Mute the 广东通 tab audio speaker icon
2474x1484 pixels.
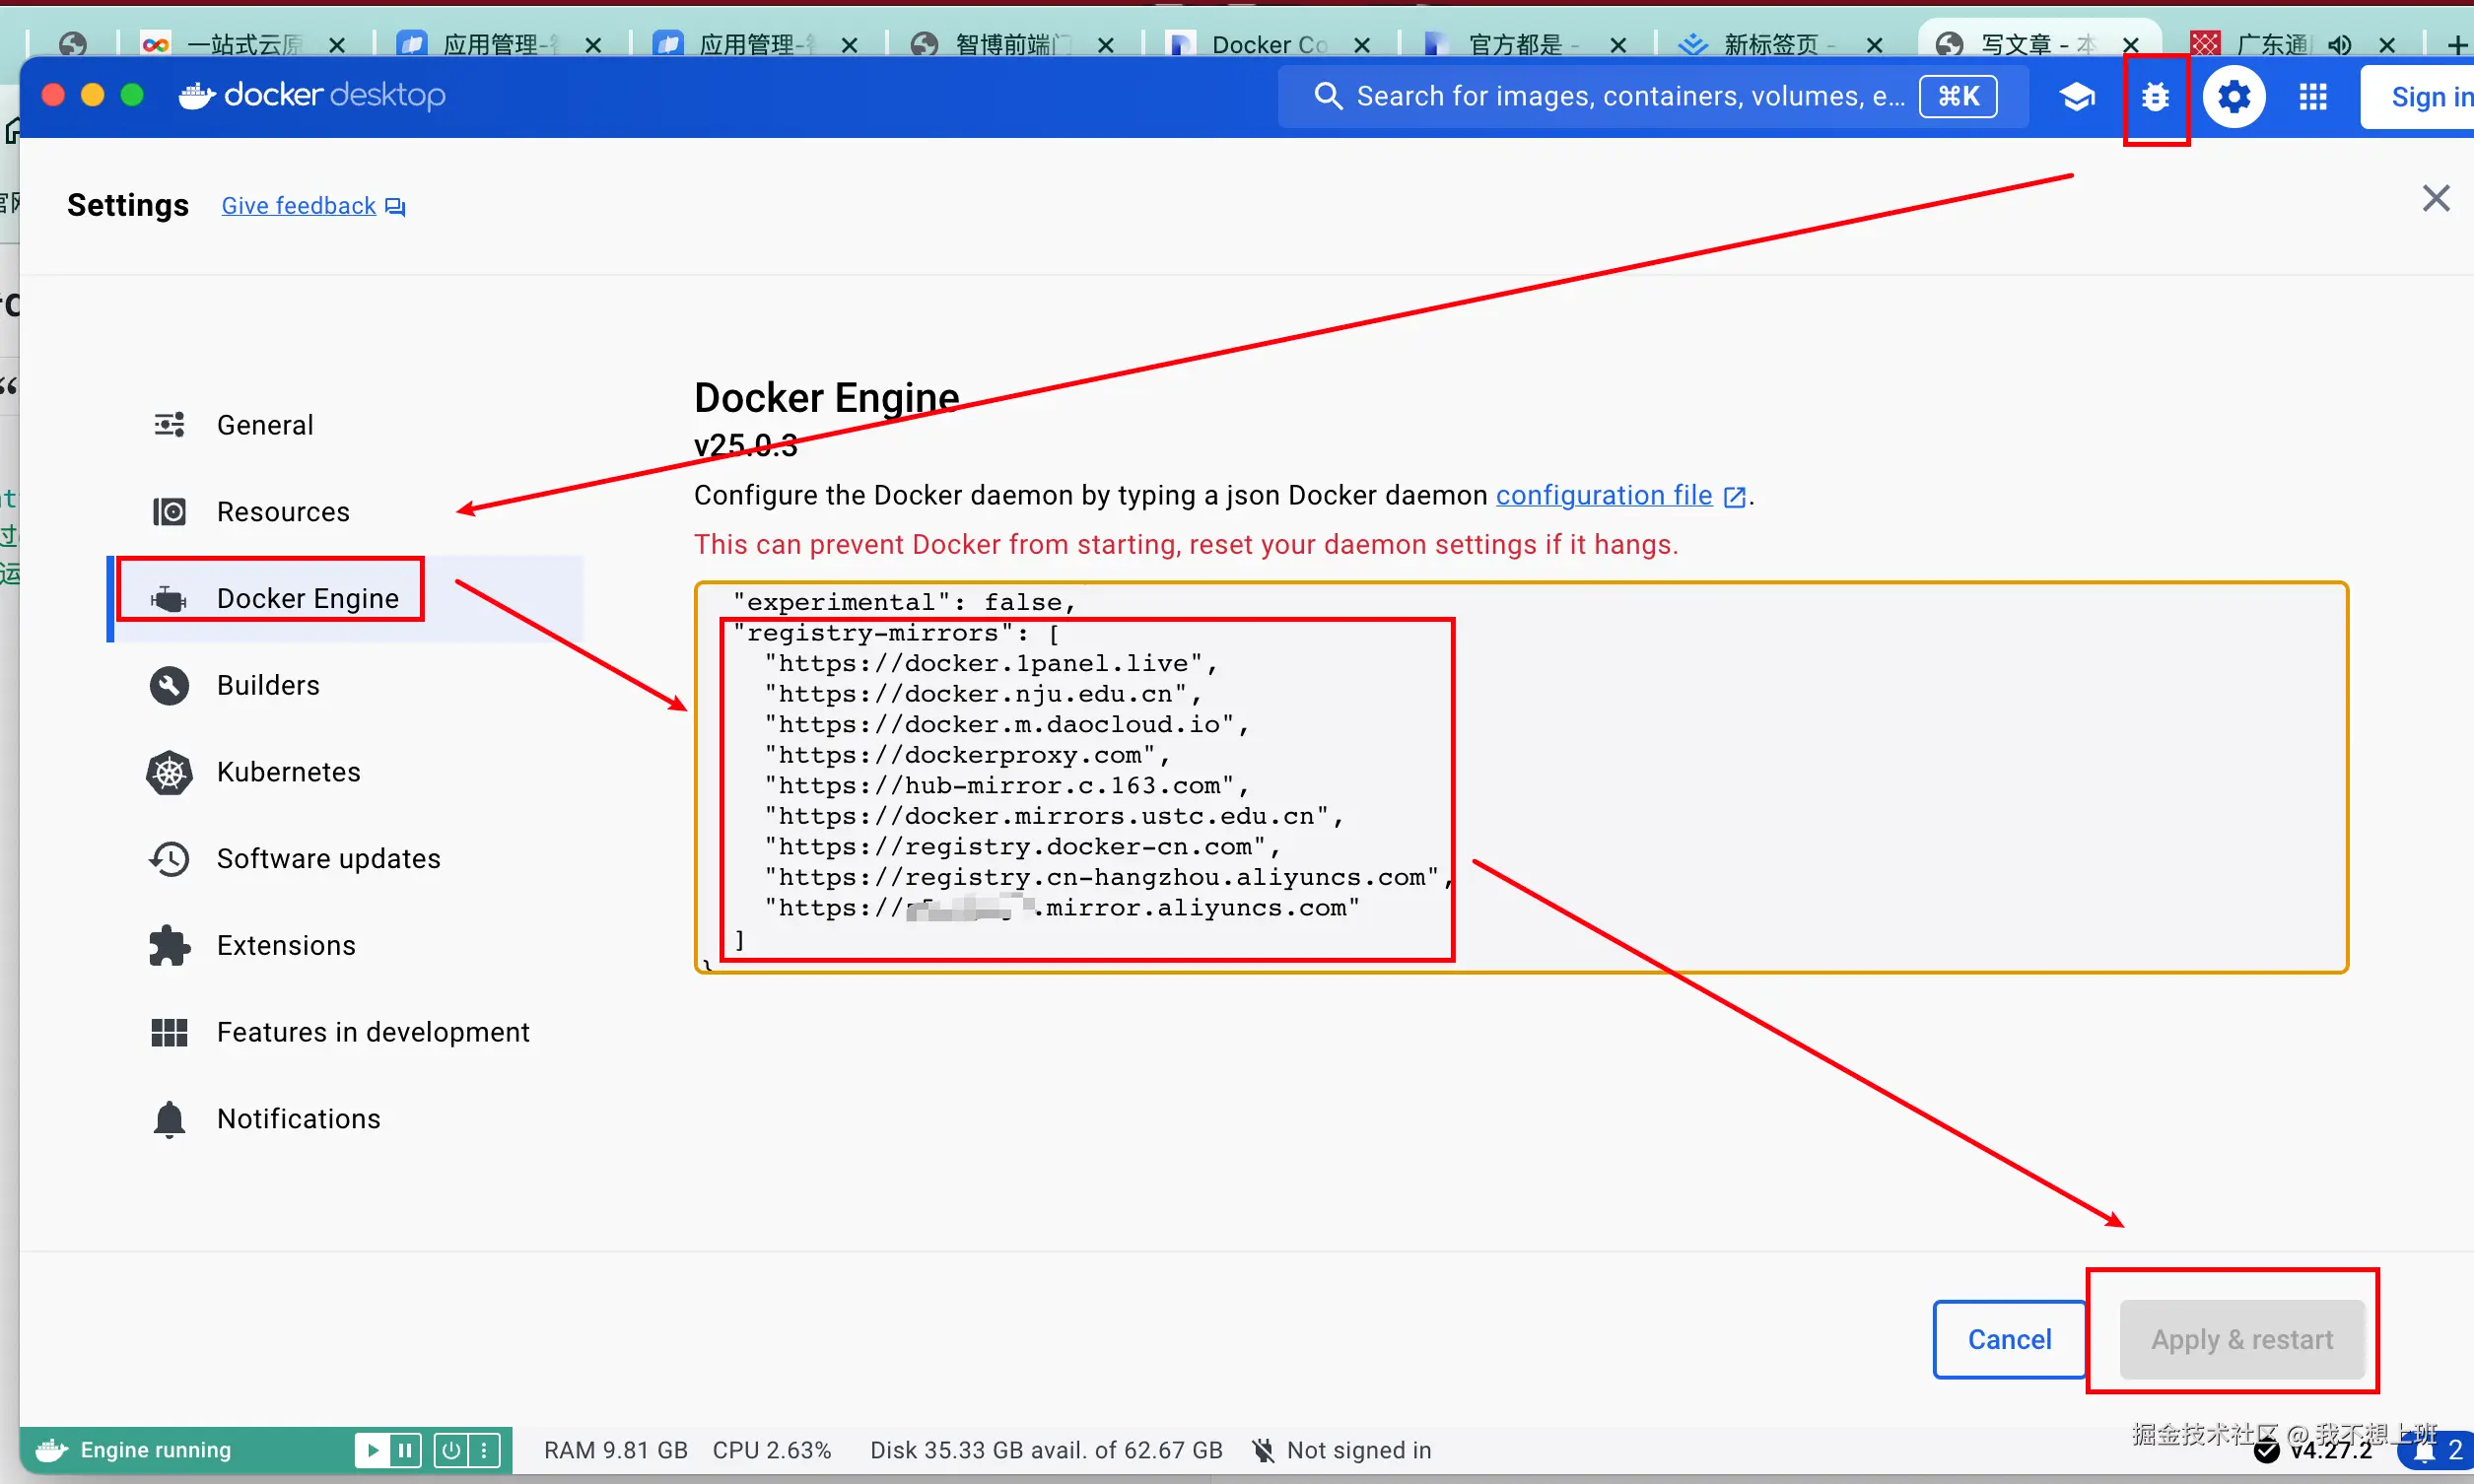pyautogui.click(x=2339, y=45)
